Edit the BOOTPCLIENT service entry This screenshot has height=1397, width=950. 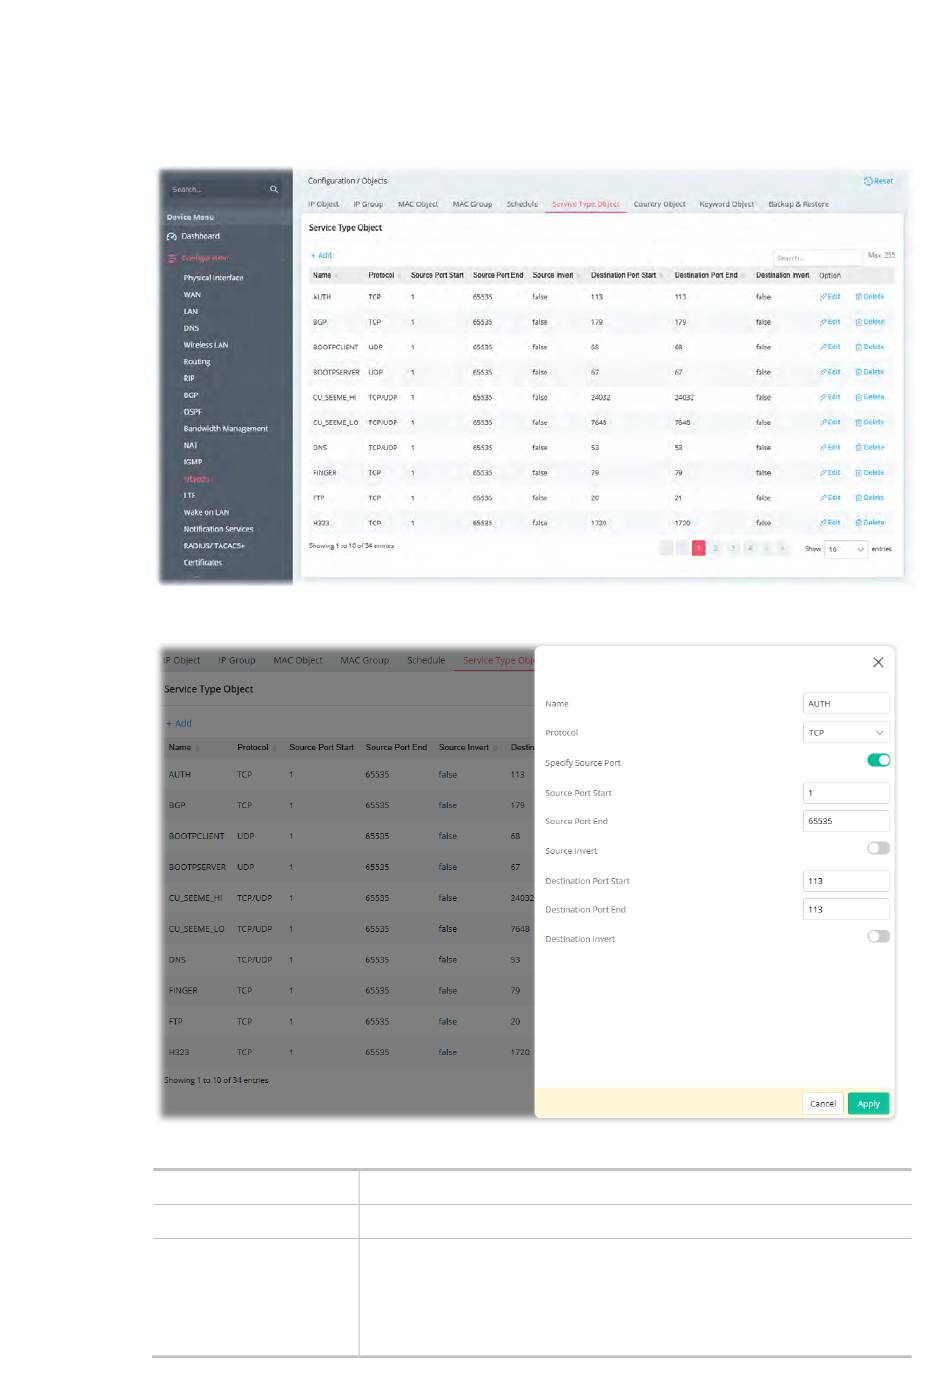coord(830,347)
